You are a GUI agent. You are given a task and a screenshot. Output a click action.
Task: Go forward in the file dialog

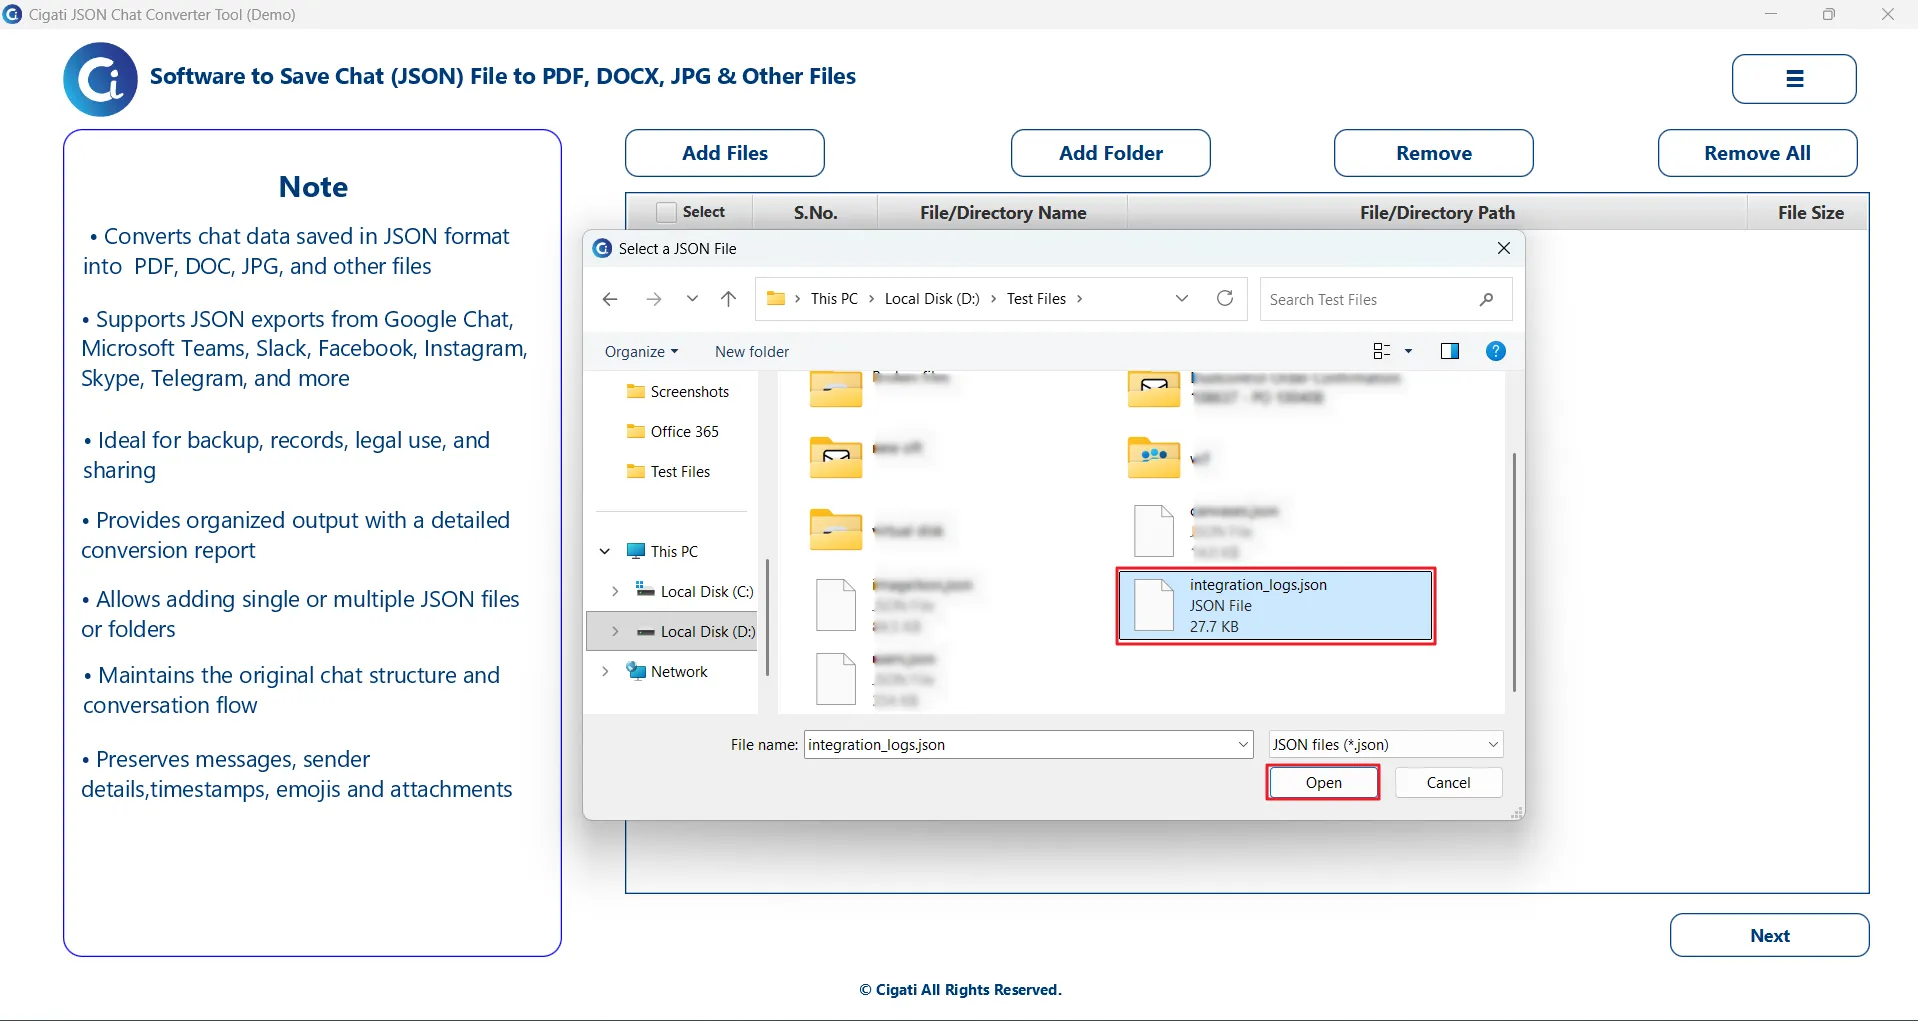(x=653, y=299)
